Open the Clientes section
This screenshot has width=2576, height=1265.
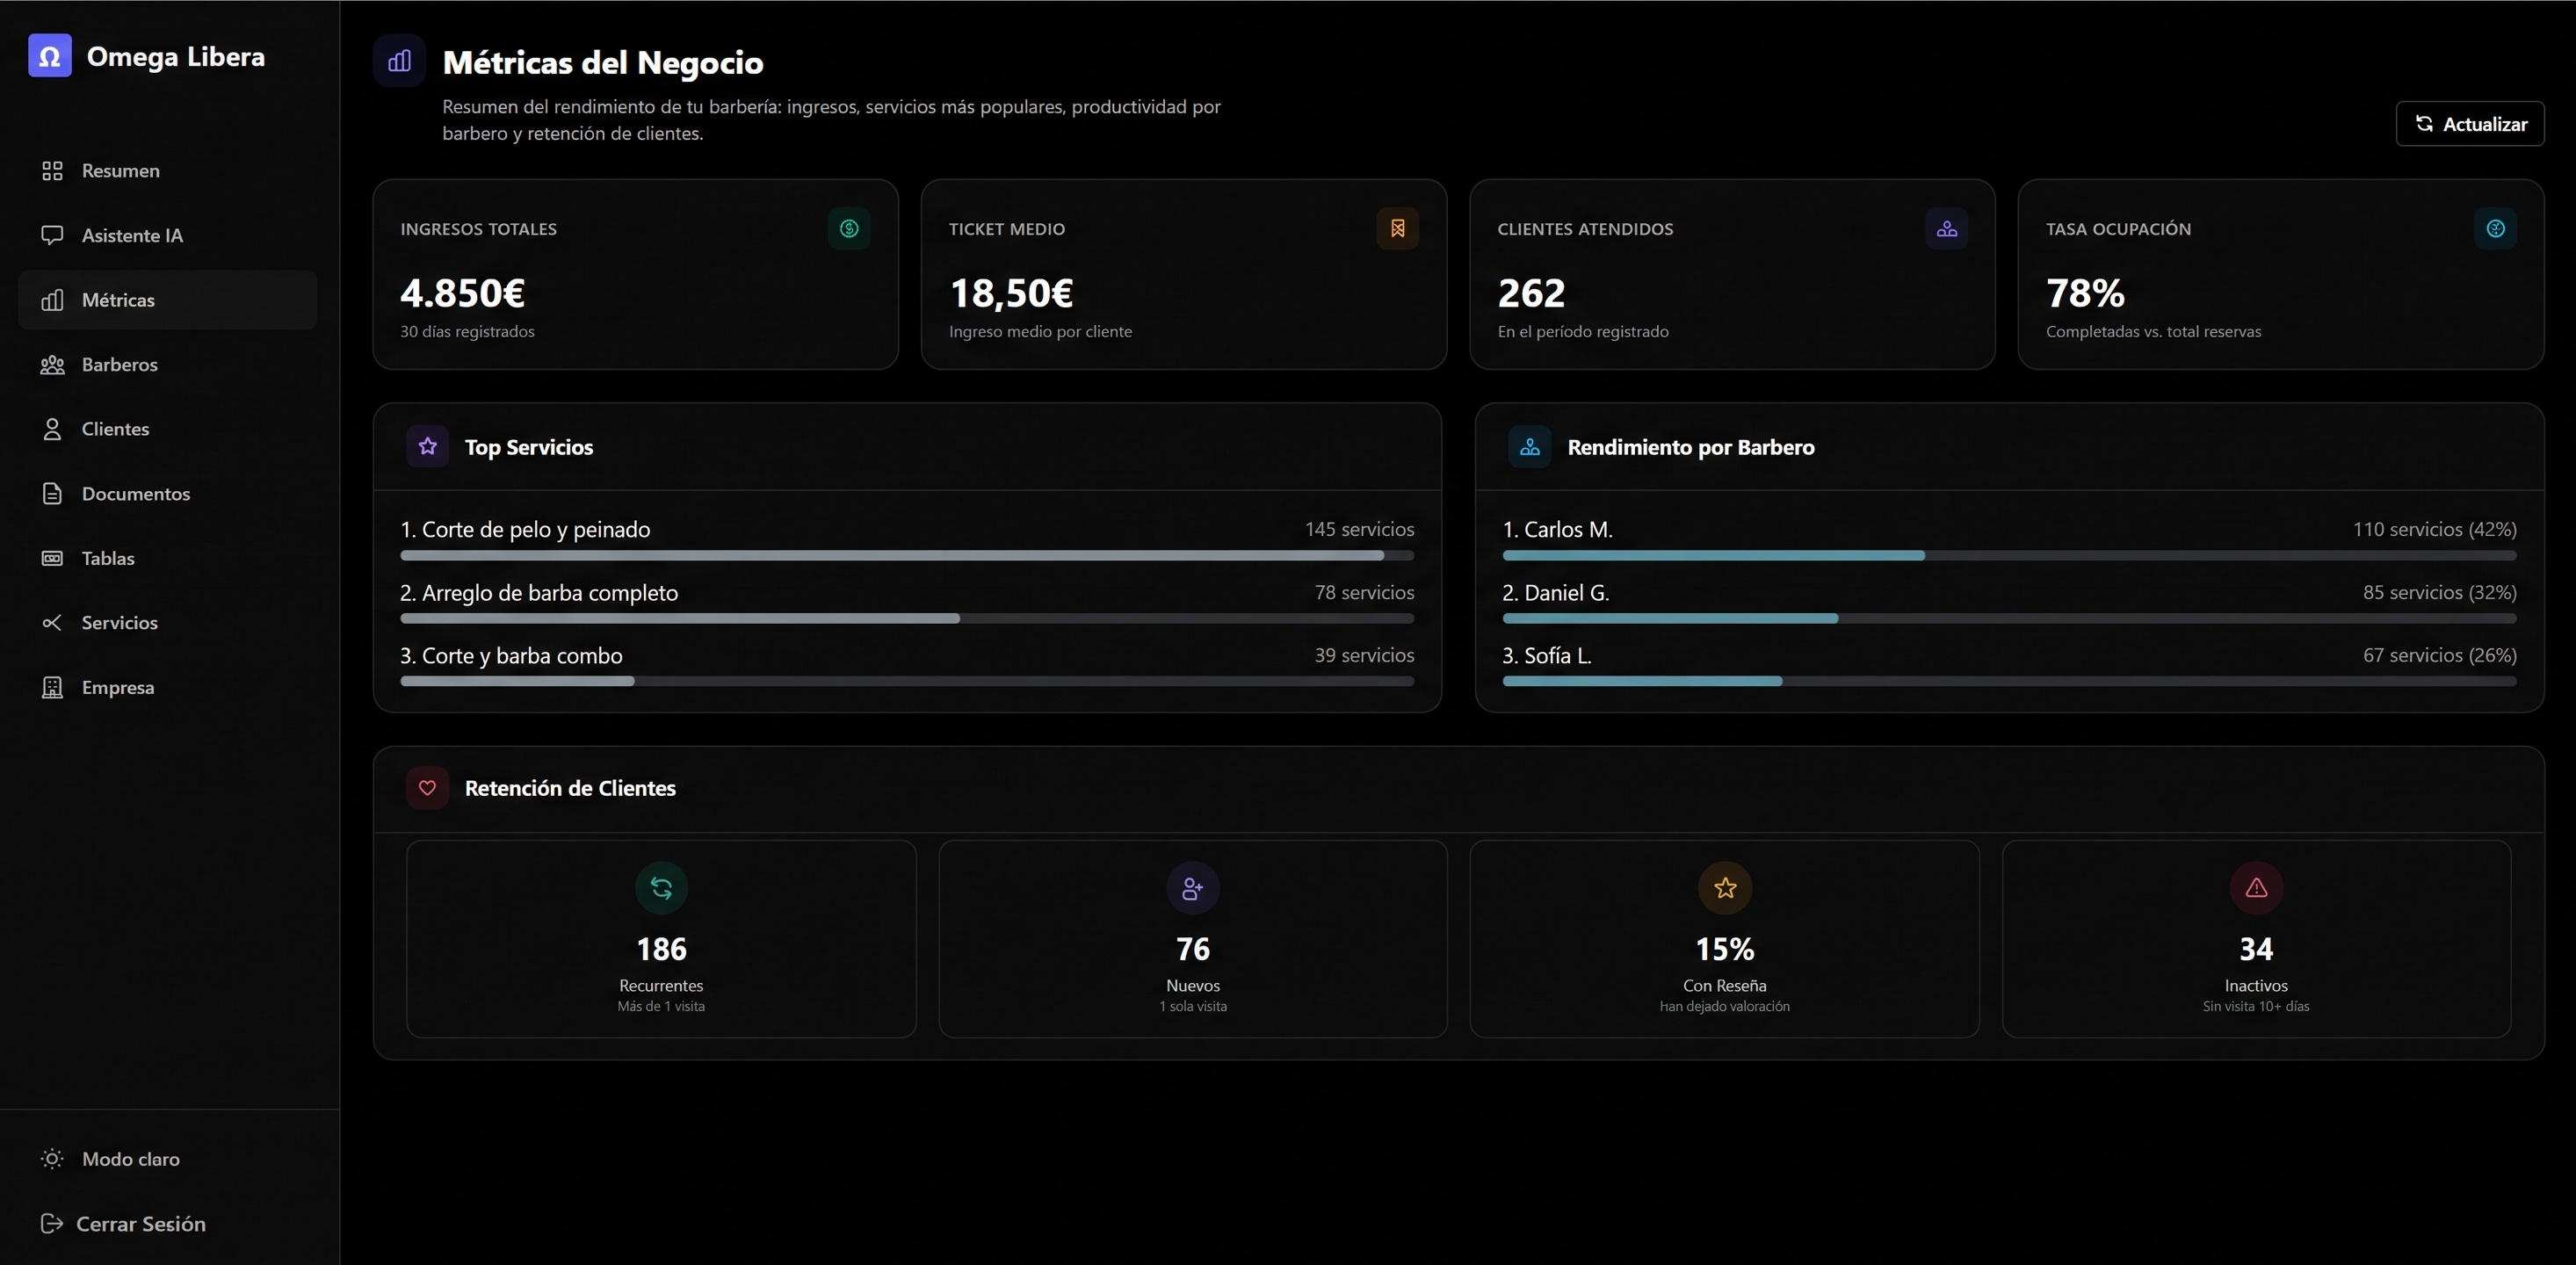[167, 429]
